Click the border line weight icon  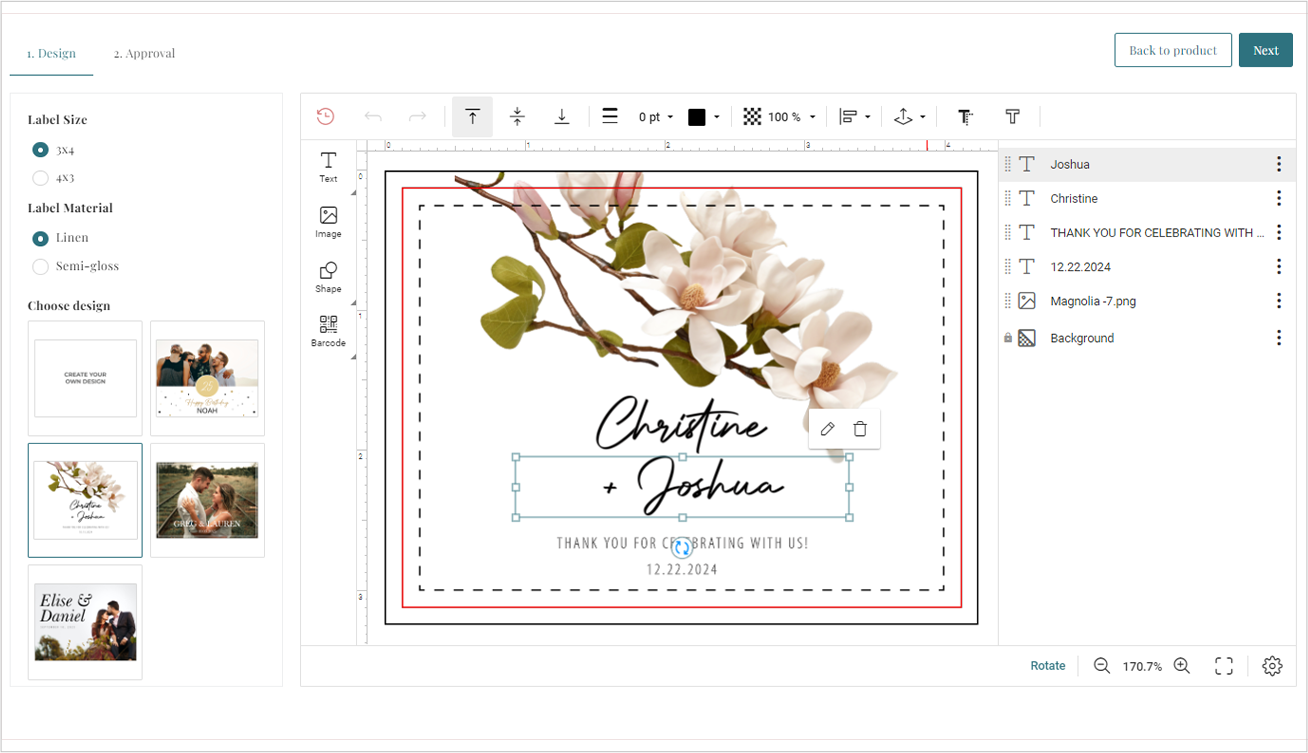(610, 117)
